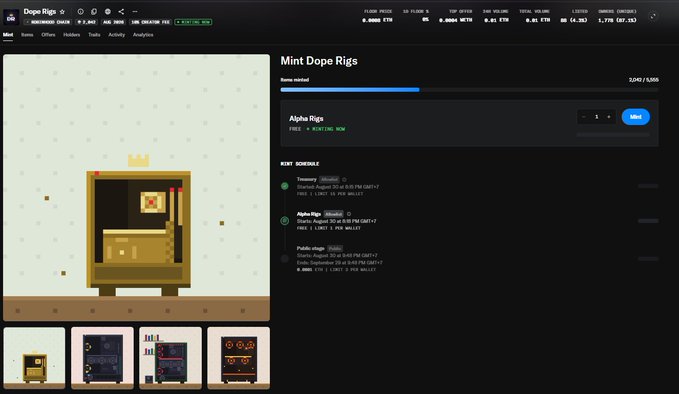Screen dimensions: 679x394
Task: Click the Owners (Unique) stat
Action: (x=617, y=16)
